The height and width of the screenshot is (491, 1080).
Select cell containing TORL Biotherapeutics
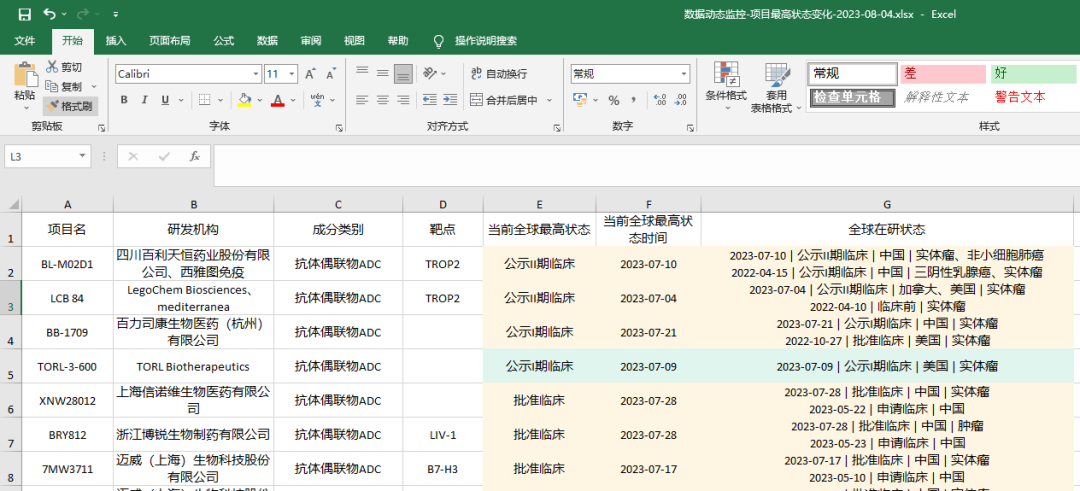[x=193, y=366]
